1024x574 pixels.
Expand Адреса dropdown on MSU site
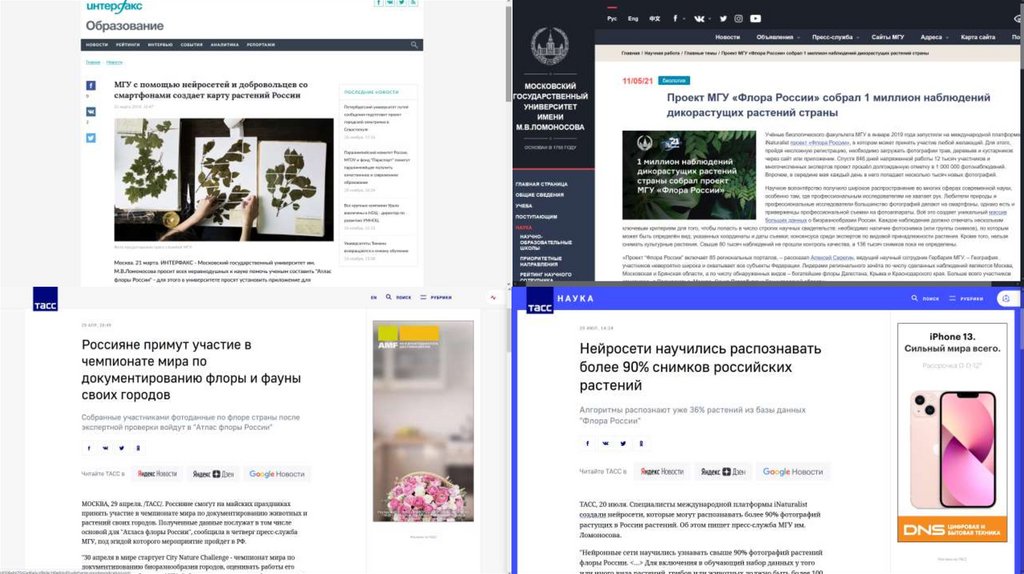934,37
